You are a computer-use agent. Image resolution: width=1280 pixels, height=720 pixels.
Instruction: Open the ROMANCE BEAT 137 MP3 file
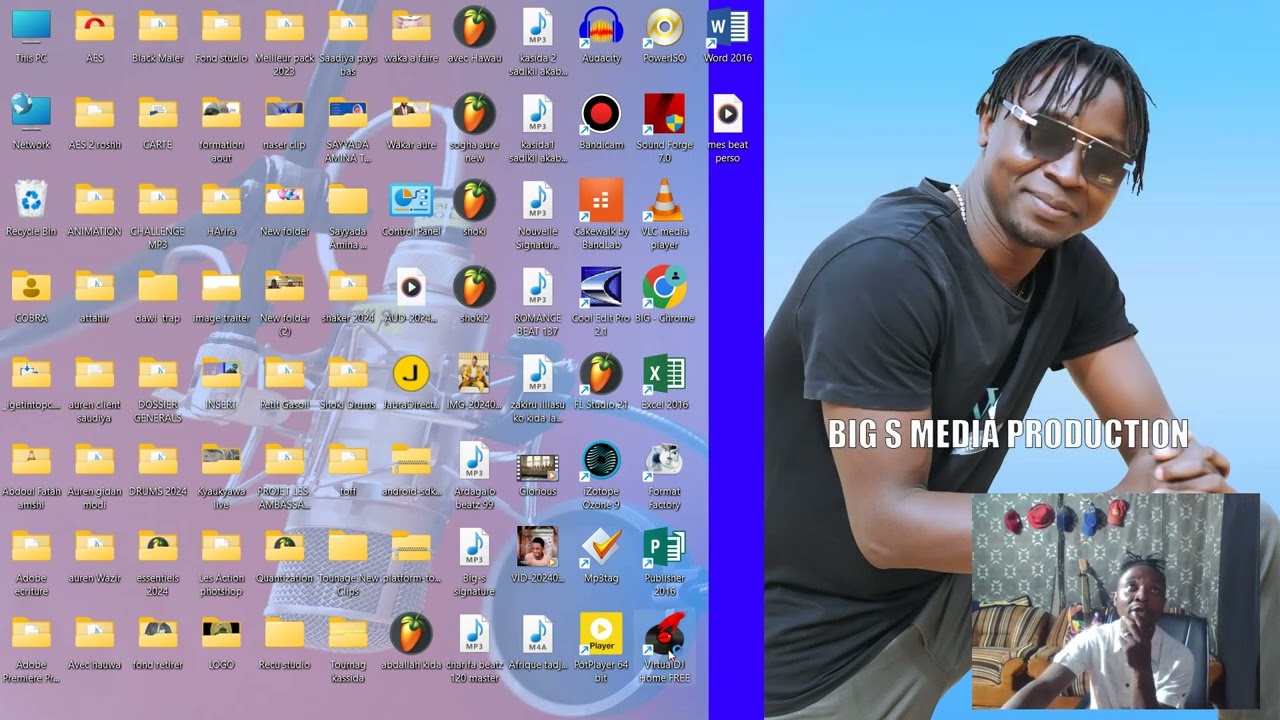pos(538,288)
